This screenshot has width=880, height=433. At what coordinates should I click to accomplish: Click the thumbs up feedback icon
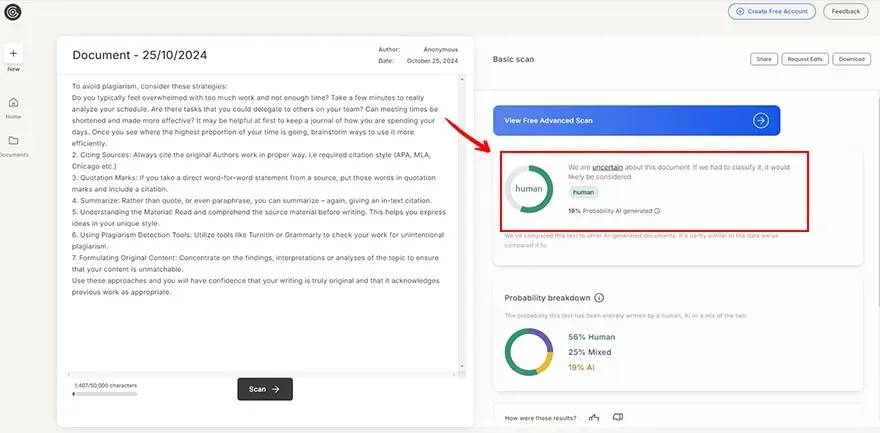[594, 417]
